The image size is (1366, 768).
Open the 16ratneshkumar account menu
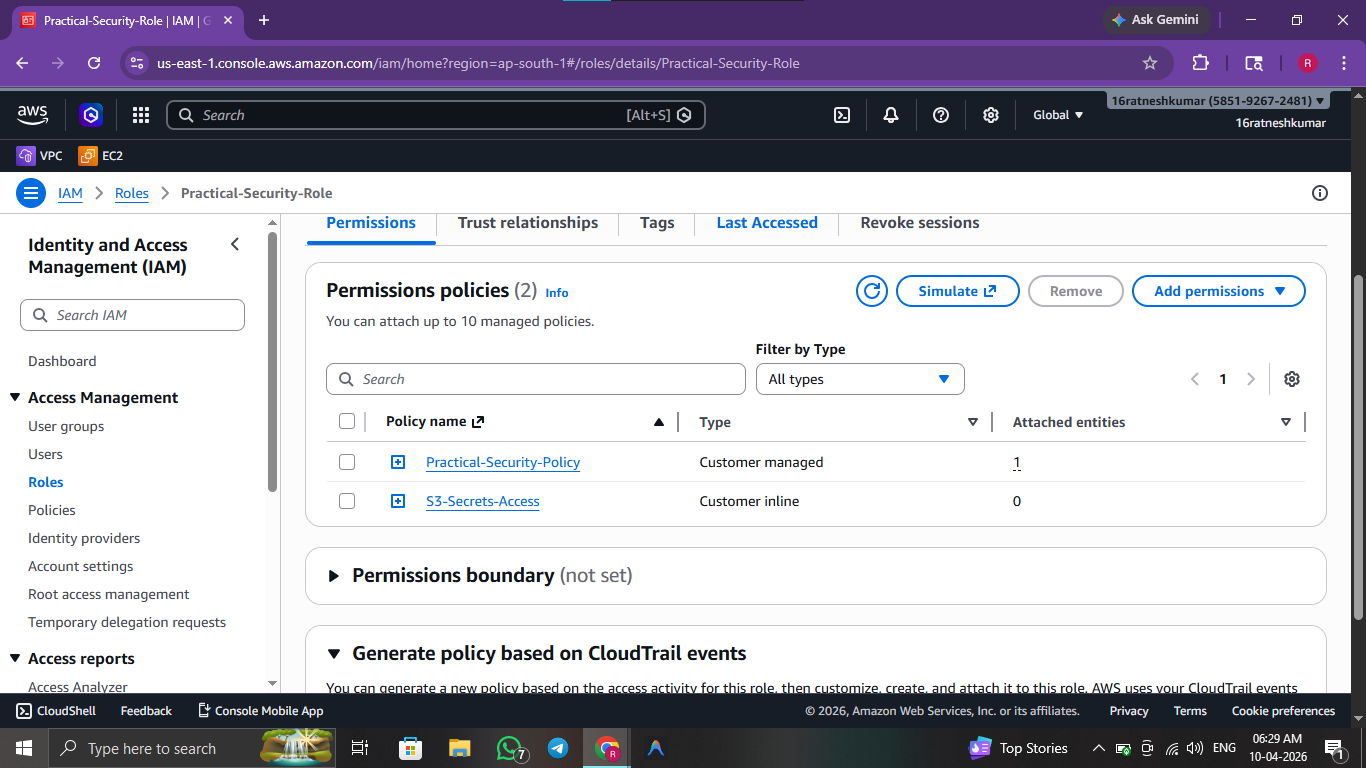coord(1218,101)
